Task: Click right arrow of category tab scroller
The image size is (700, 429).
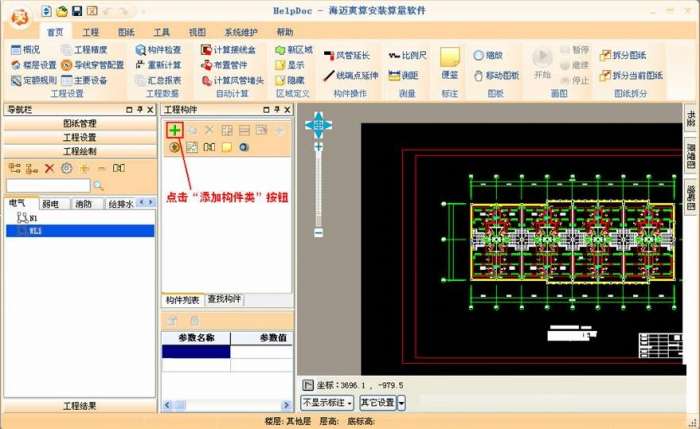Action: (151, 203)
